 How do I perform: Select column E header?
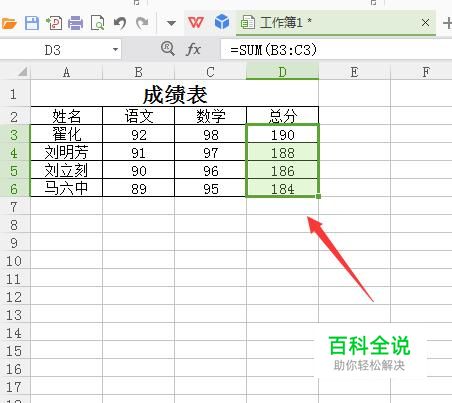354,72
